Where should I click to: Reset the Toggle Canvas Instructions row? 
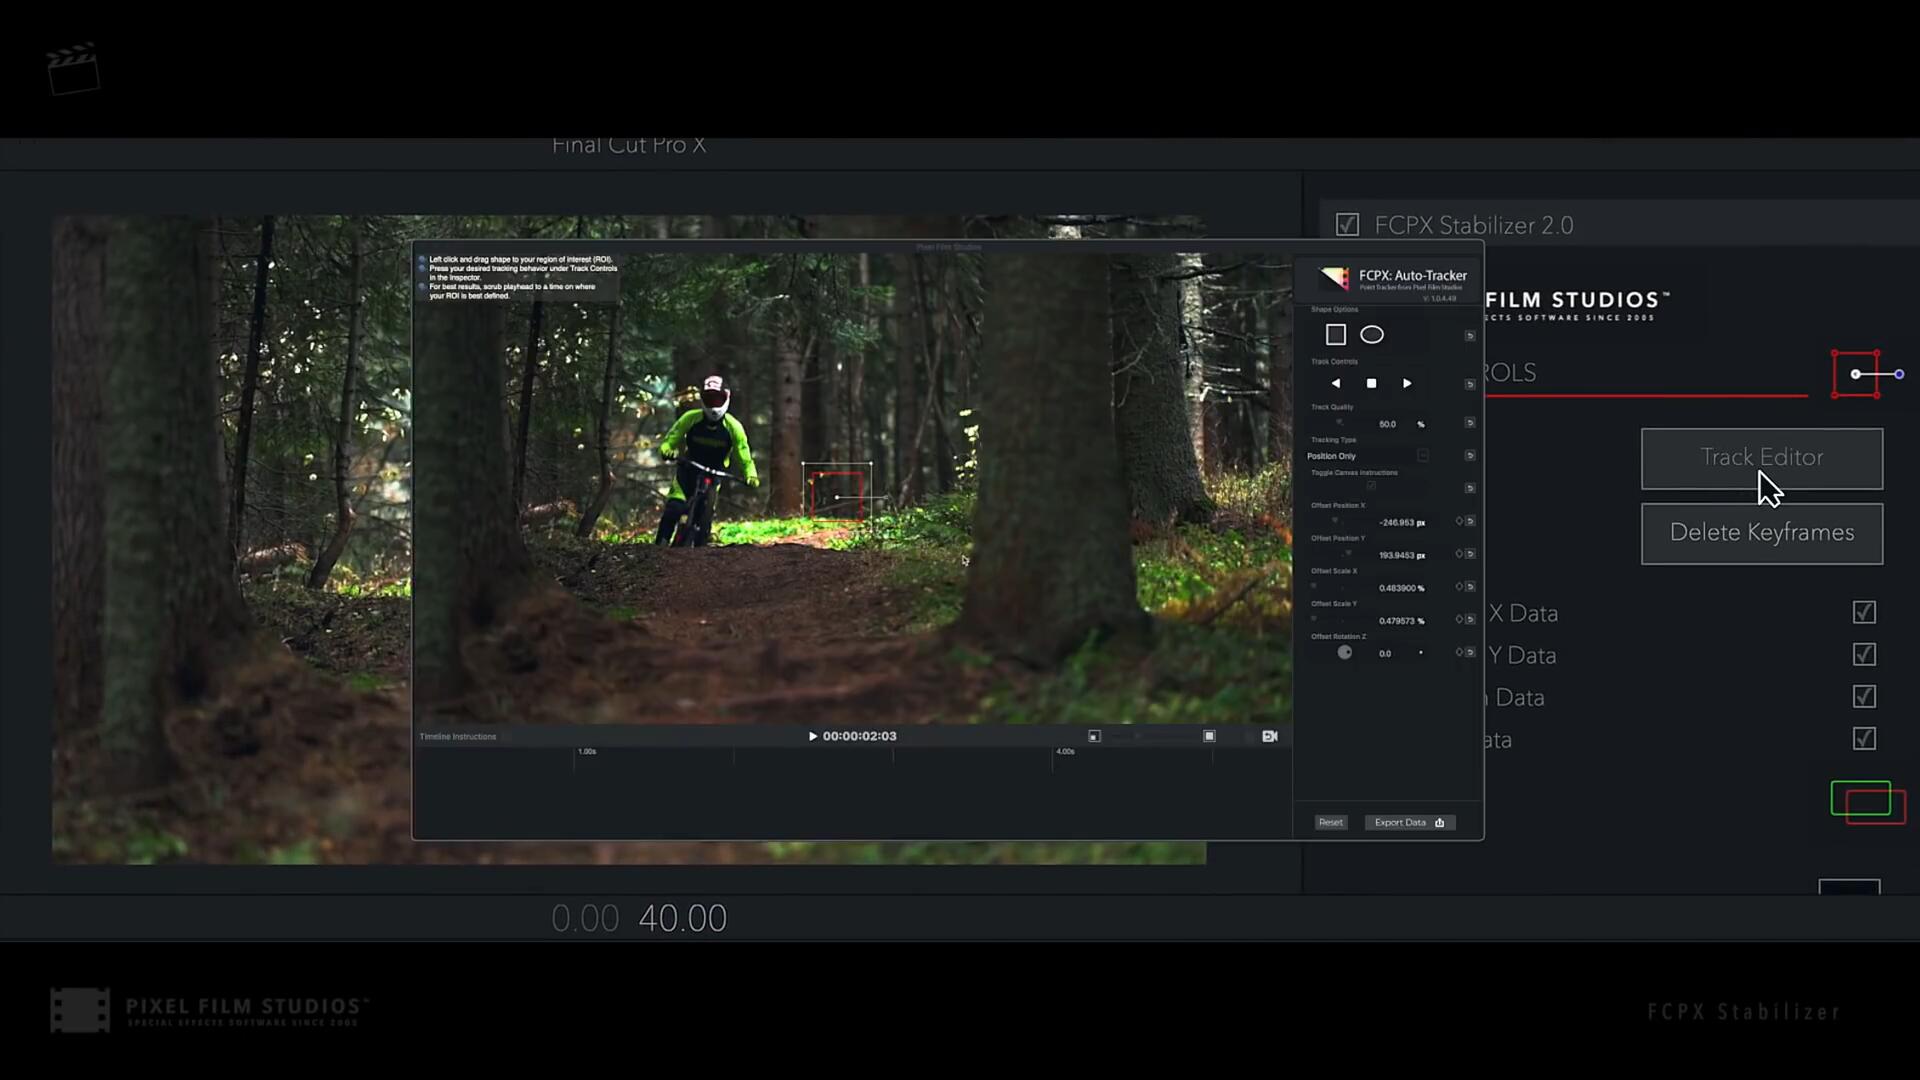click(x=1470, y=488)
